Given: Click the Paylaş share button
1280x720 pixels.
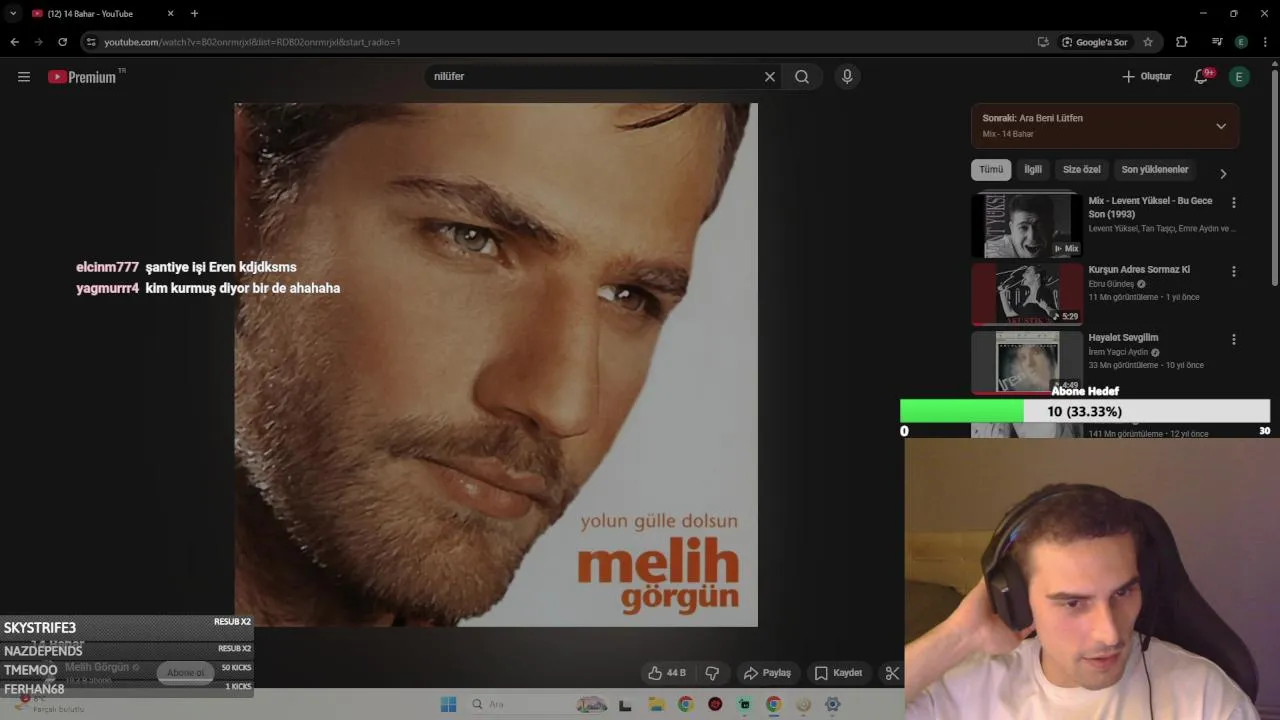Looking at the screenshot, I should pos(768,673).
